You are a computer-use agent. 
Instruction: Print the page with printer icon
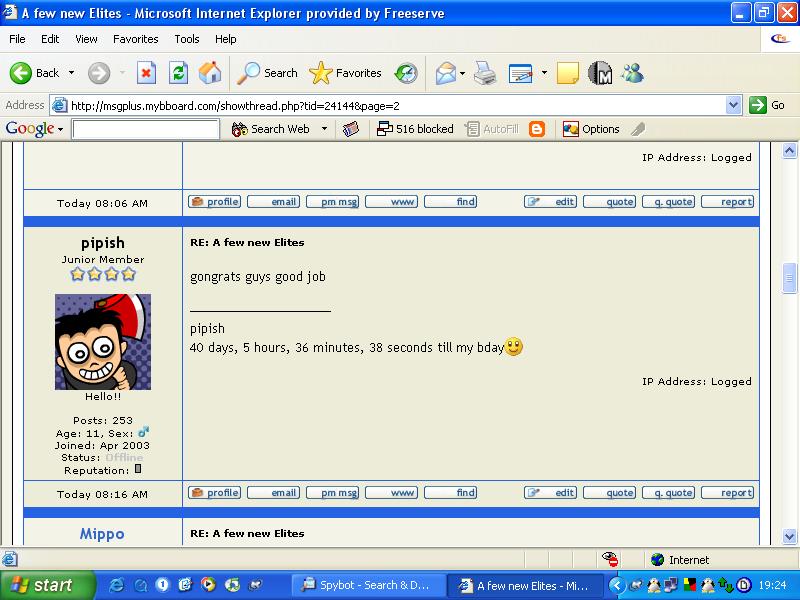(485, 73)
